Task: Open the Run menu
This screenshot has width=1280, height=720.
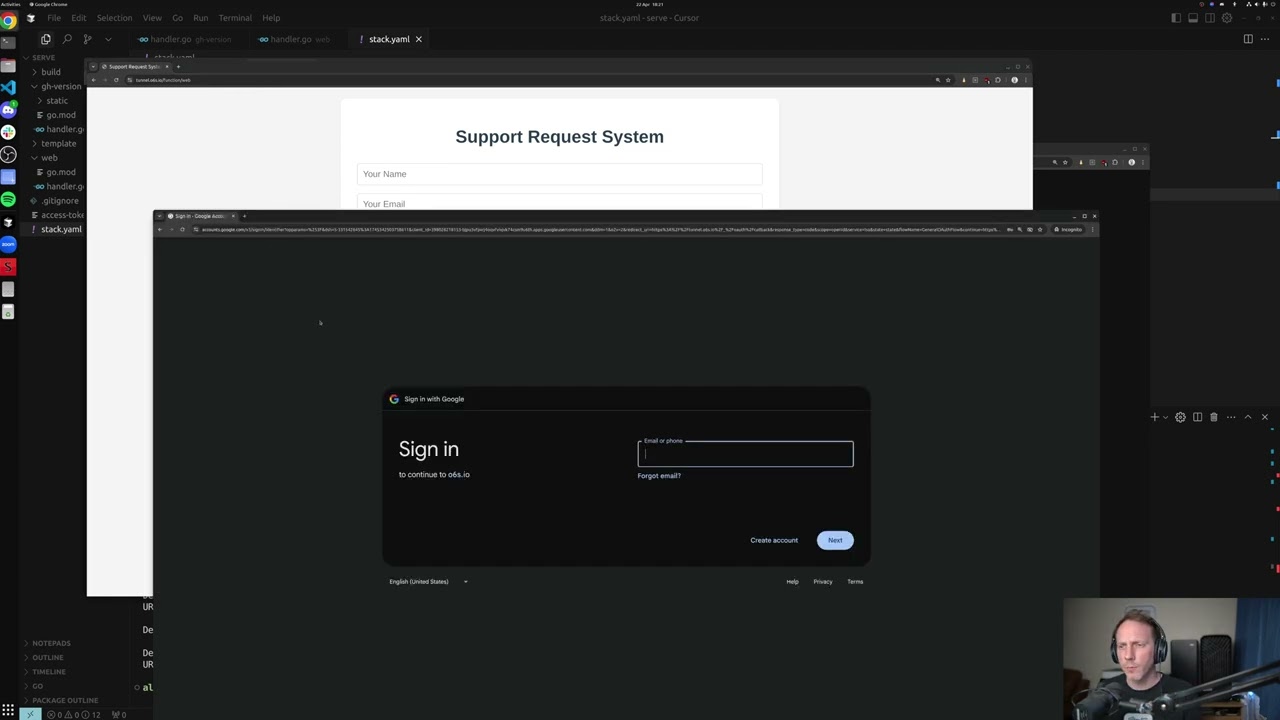Action: pyautogui.click(x=200, y=18)
